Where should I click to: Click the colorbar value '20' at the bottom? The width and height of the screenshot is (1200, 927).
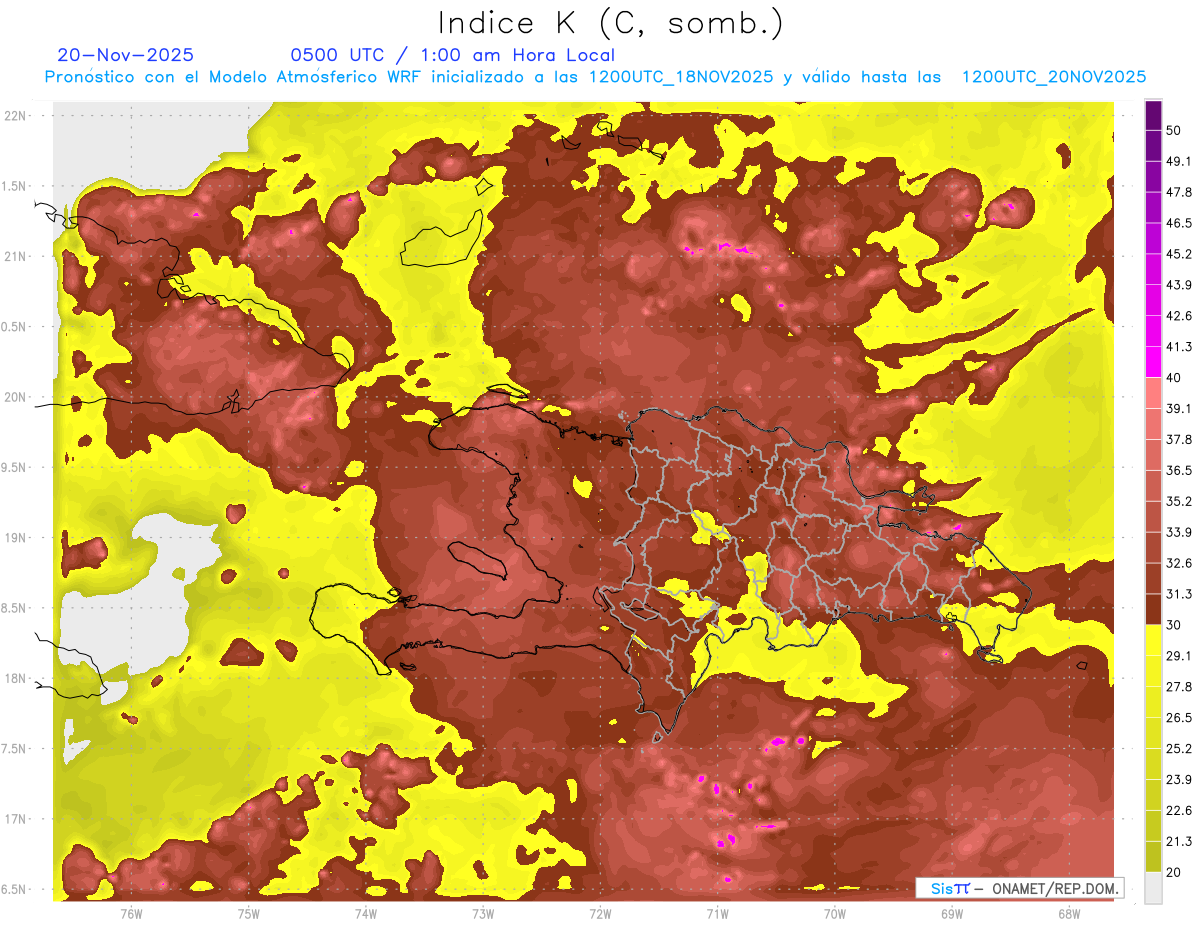tap(1174, 873)
